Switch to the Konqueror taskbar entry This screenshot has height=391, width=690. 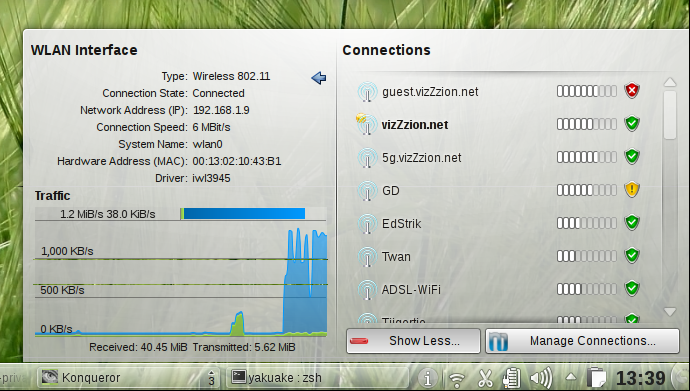128,377
